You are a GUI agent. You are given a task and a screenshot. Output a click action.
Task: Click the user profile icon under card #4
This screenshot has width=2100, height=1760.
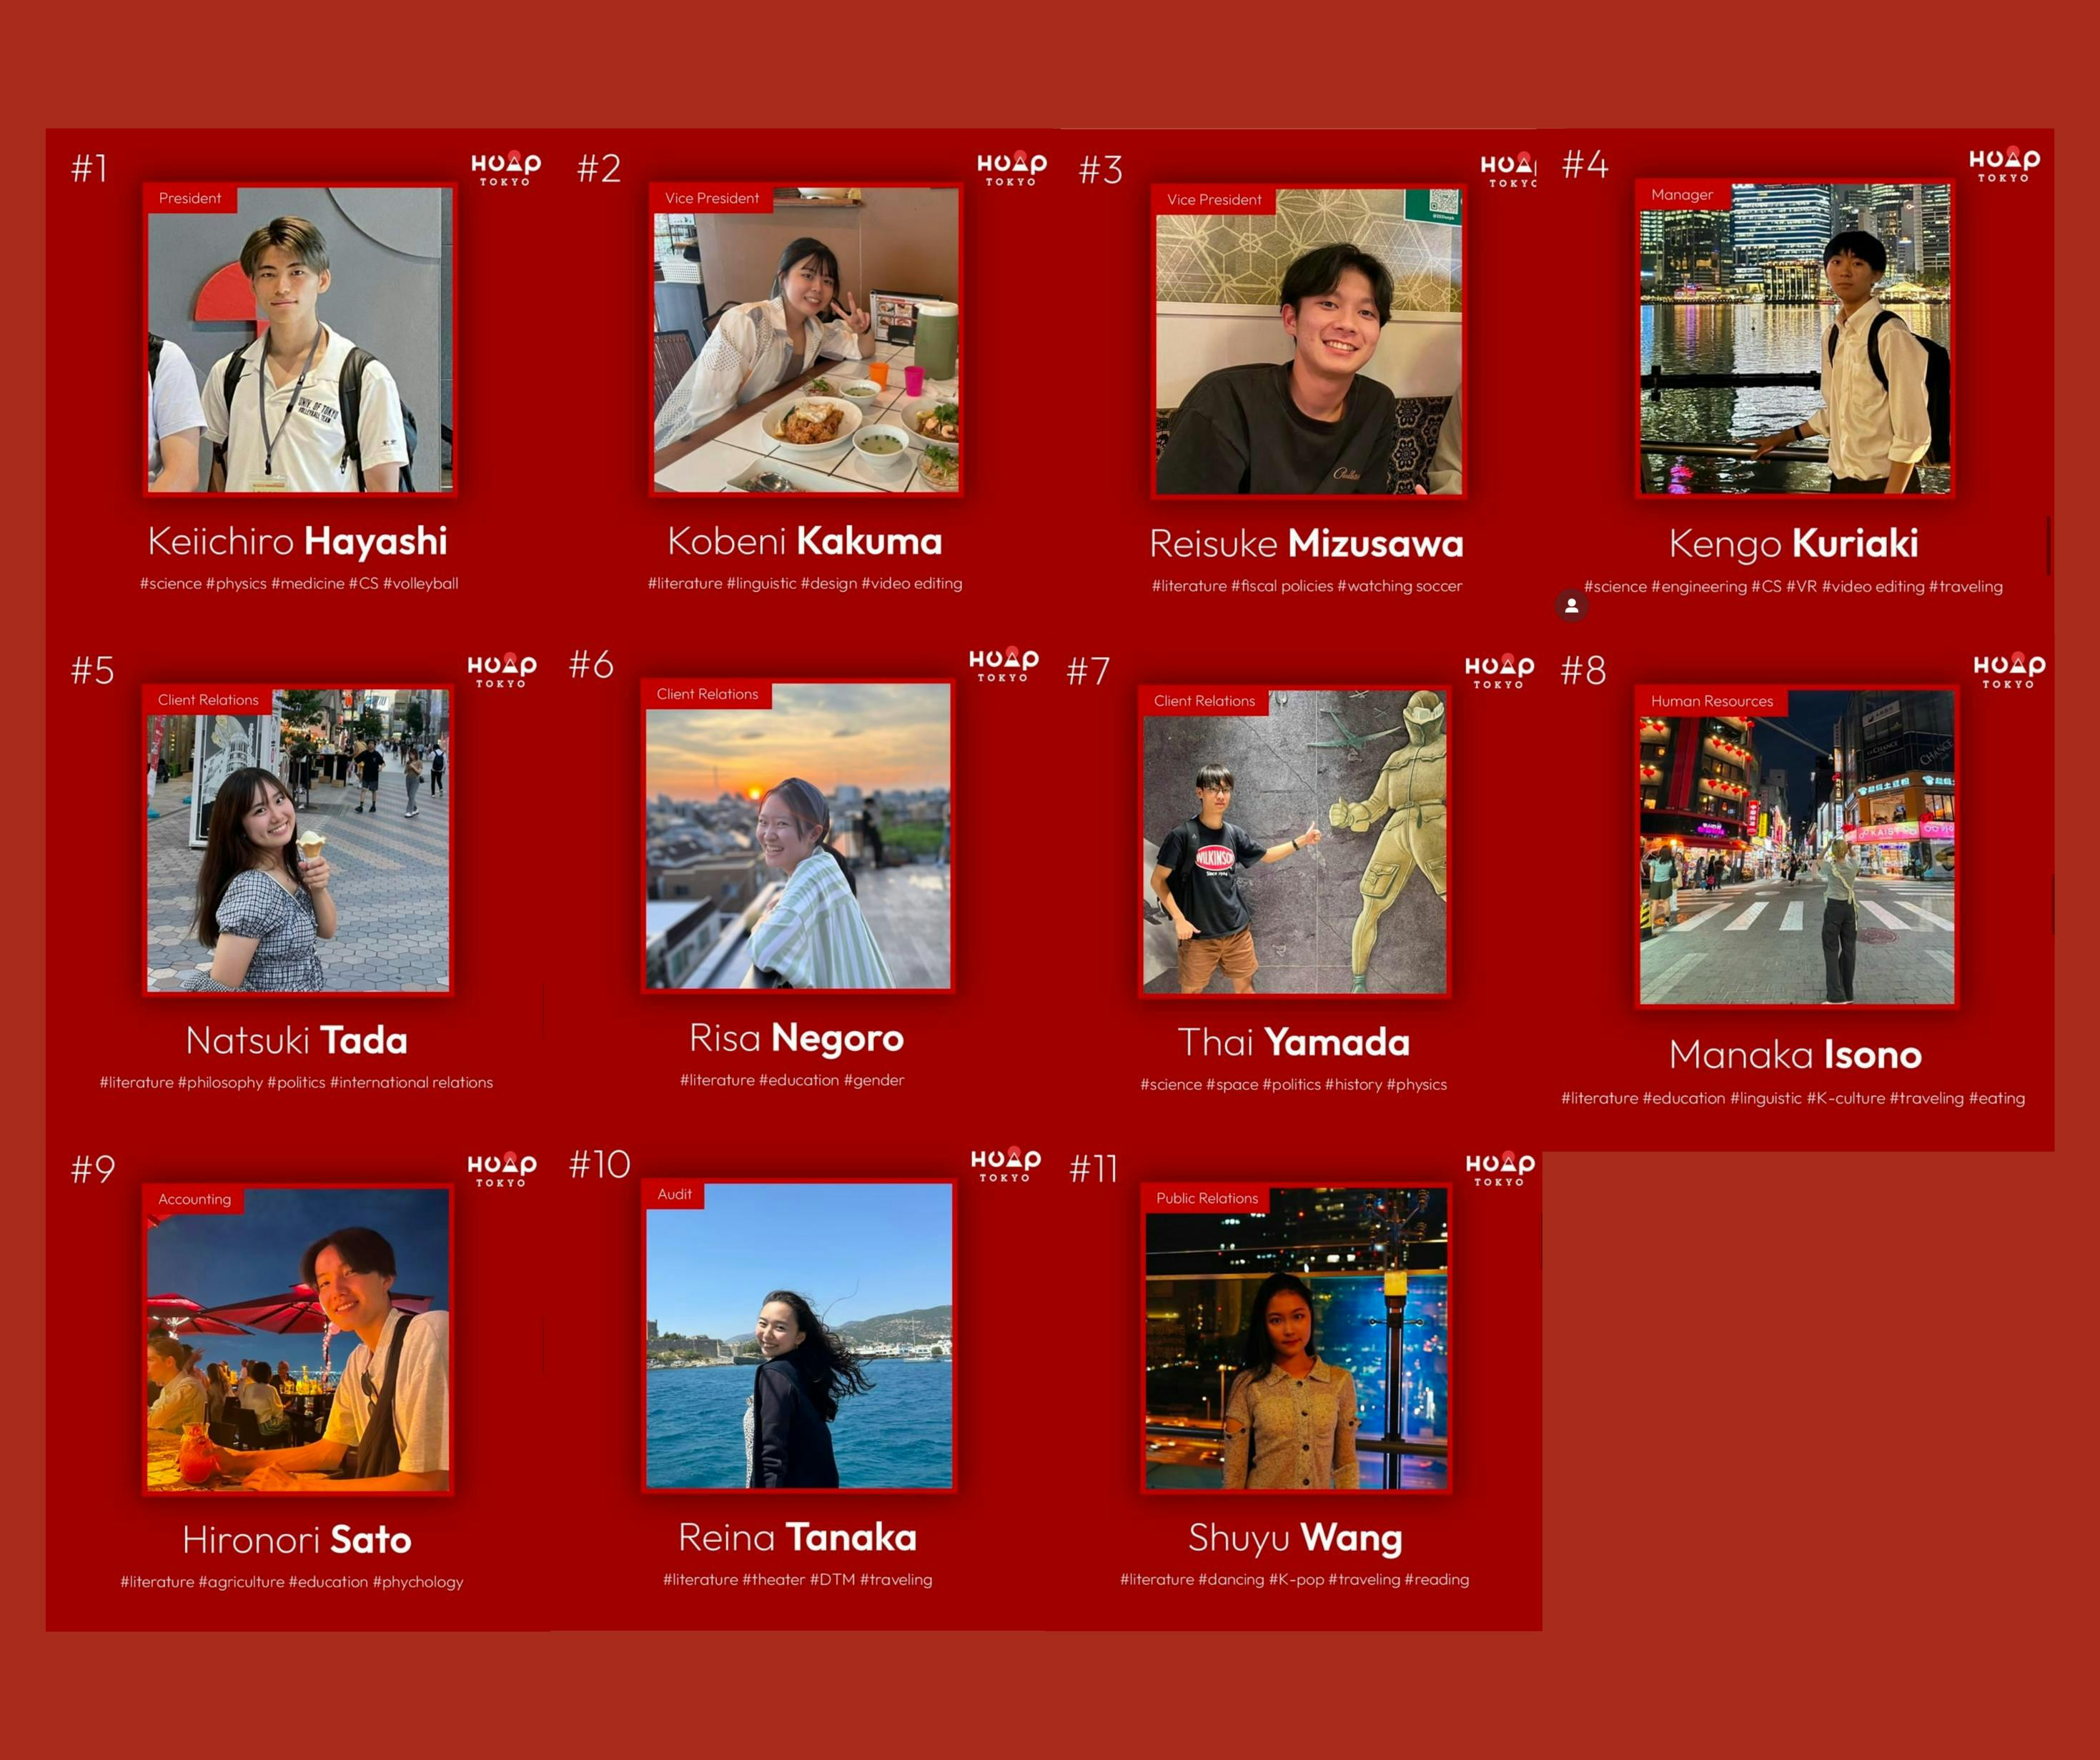pyautogui.click(x=1571, y=605)
